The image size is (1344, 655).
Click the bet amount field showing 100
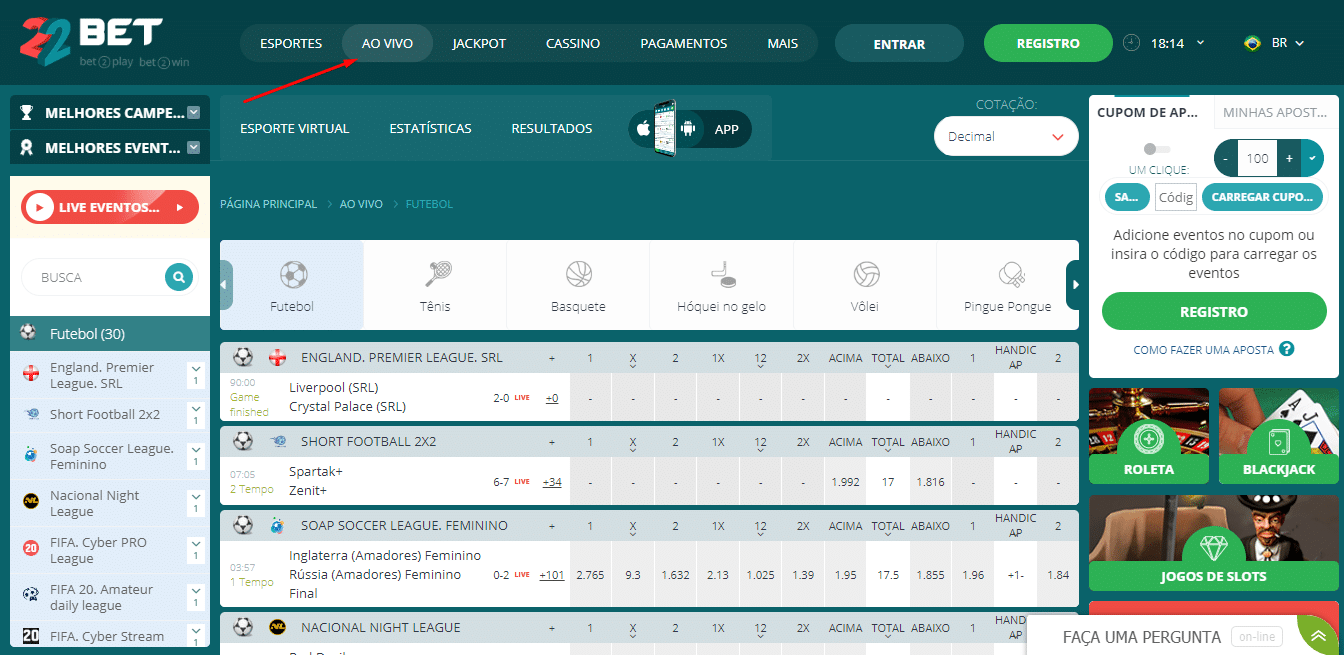(x=1258, y=158)
